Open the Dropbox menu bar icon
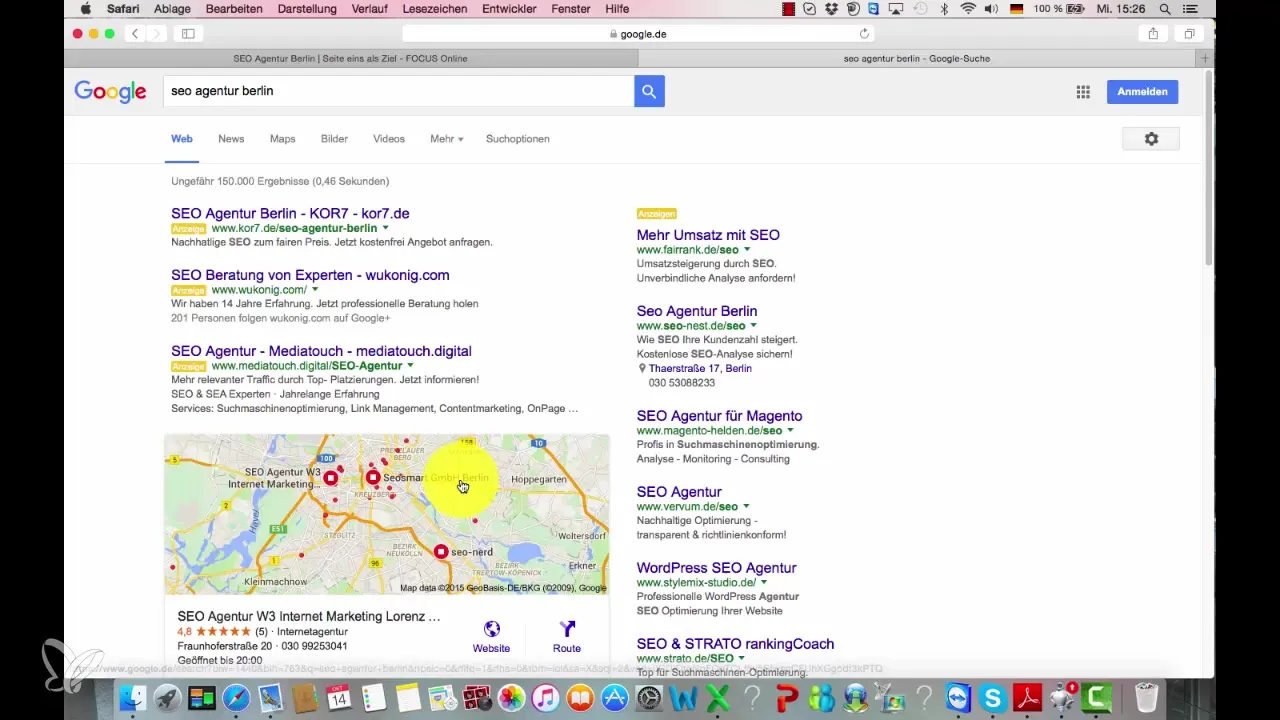The width and height of the screenshot is (1280, 720). (833, 9)
